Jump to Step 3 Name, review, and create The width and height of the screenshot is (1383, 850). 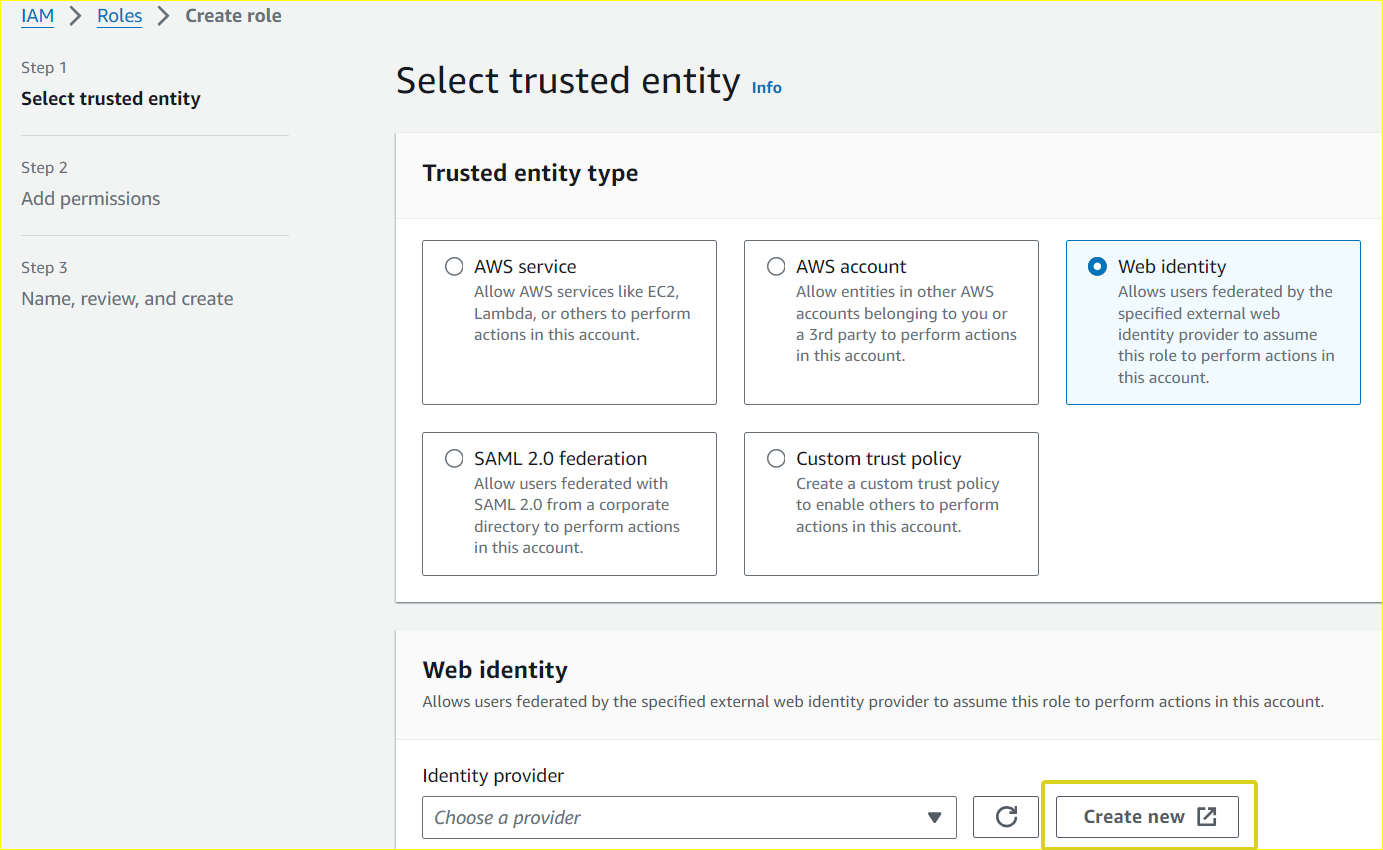127,298
